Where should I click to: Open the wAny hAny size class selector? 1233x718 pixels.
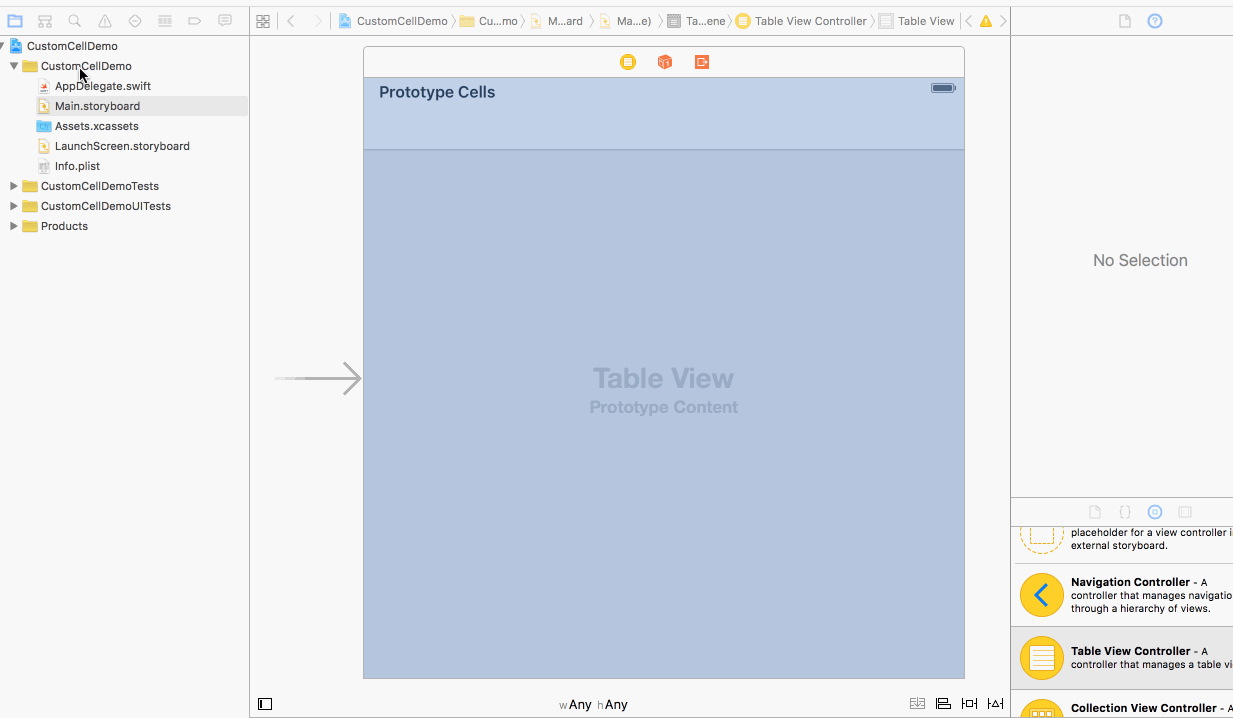coord(593,705)
